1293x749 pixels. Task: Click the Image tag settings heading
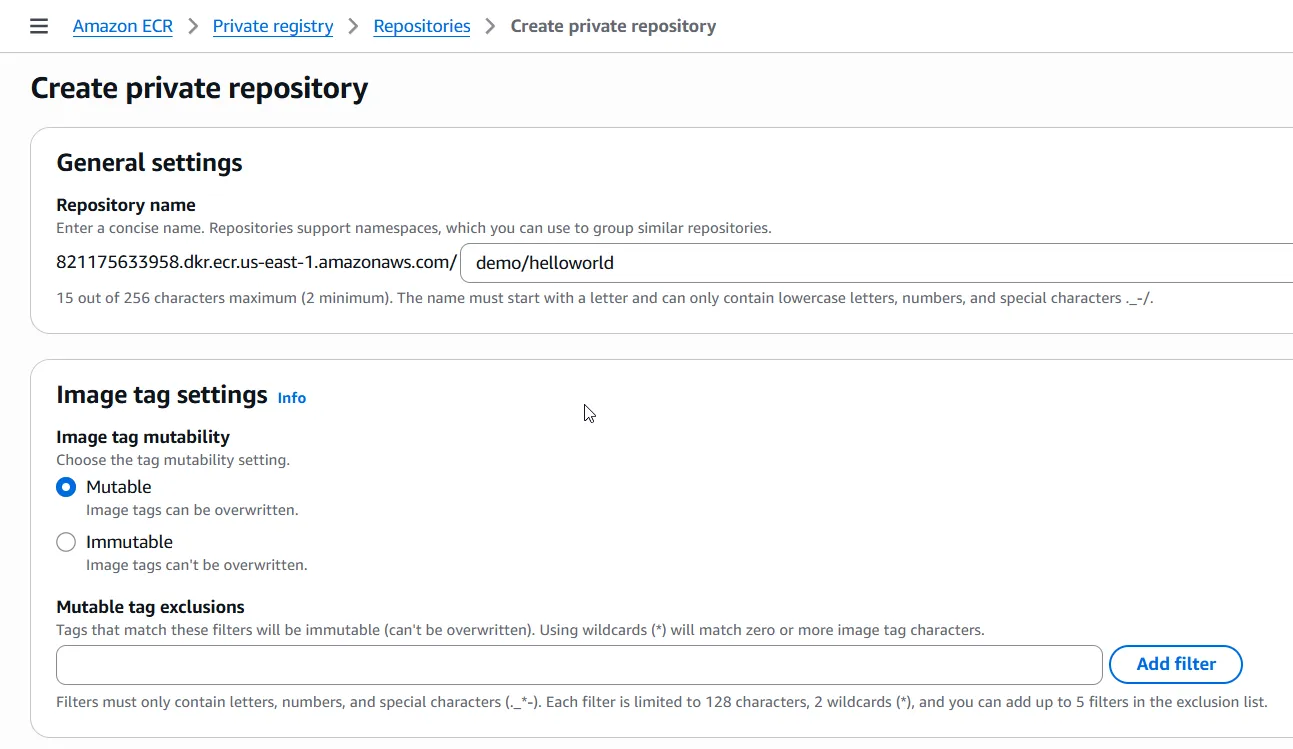(x=161, y=394)
